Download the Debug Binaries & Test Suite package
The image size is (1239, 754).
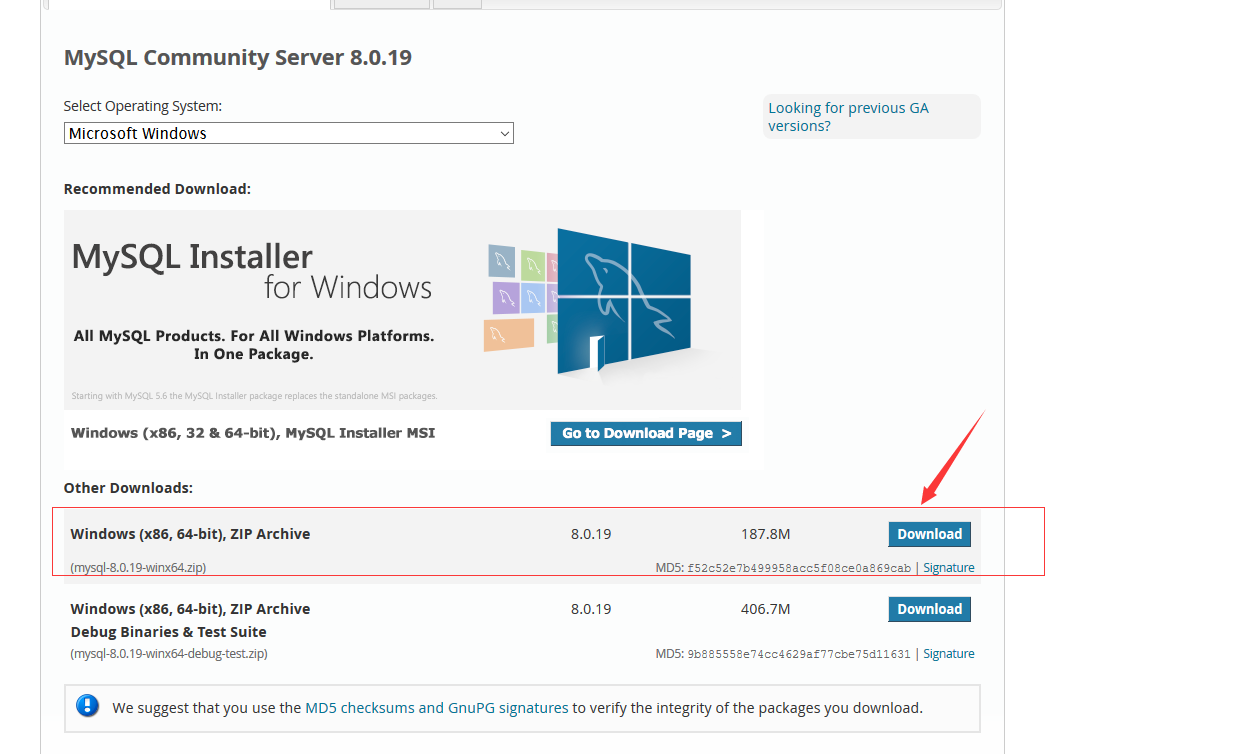pyautogui.click(x=929, y=609)
